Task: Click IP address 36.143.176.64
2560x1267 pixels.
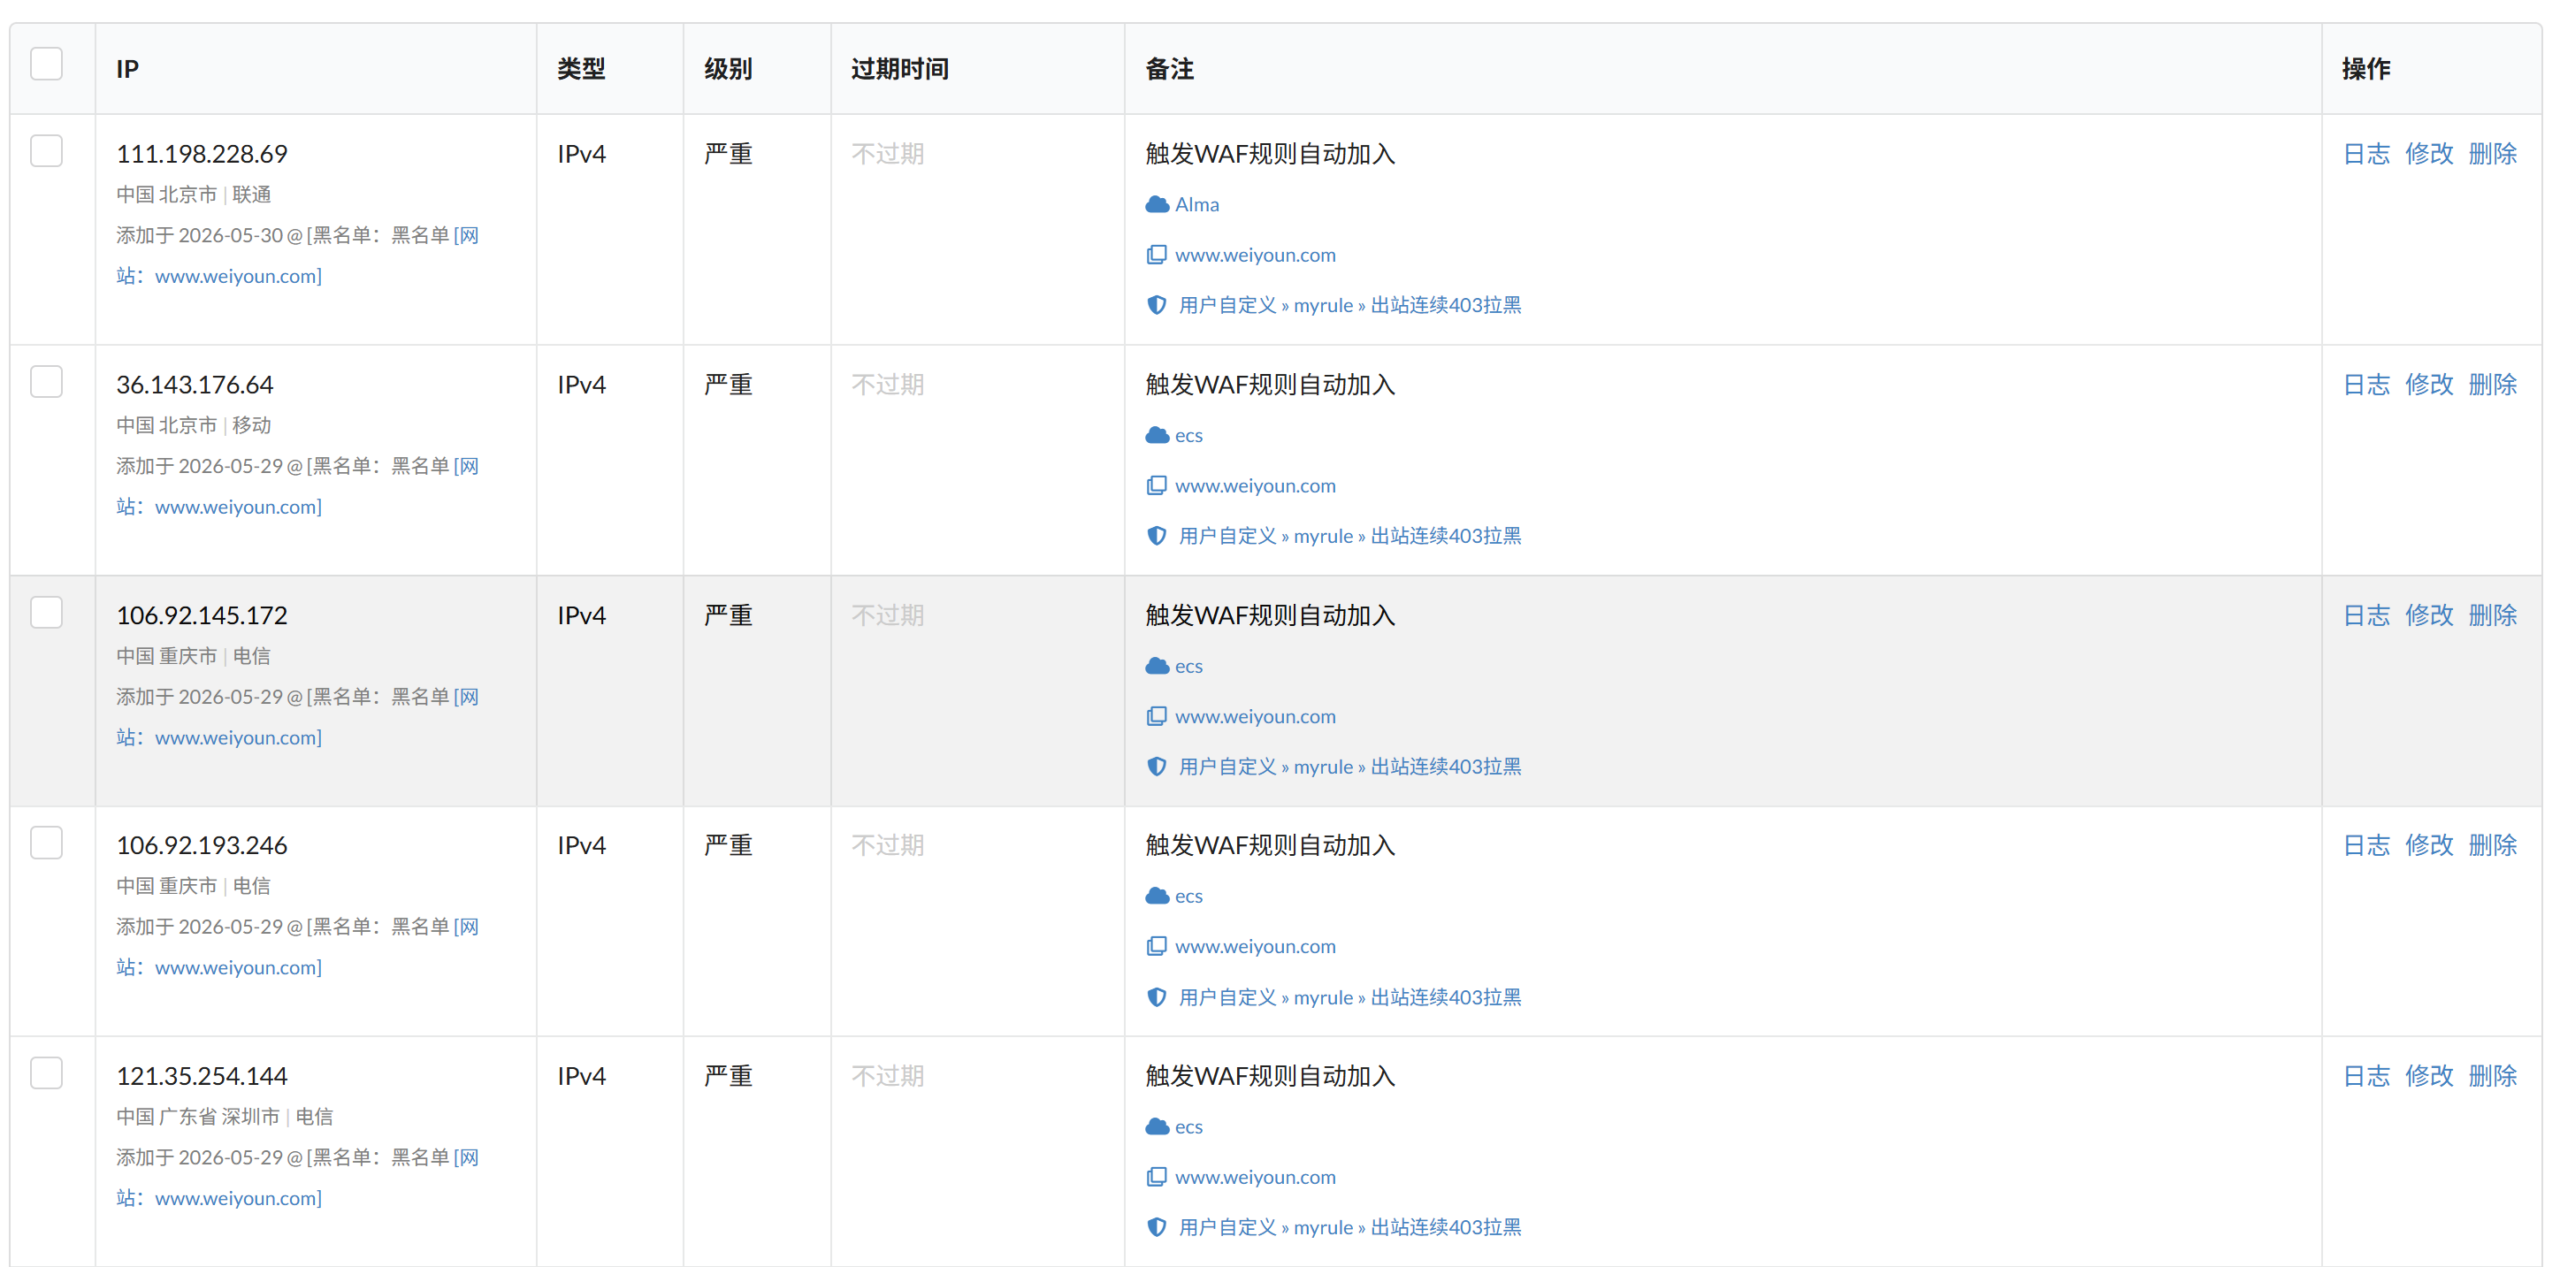Action: point(195,385)
